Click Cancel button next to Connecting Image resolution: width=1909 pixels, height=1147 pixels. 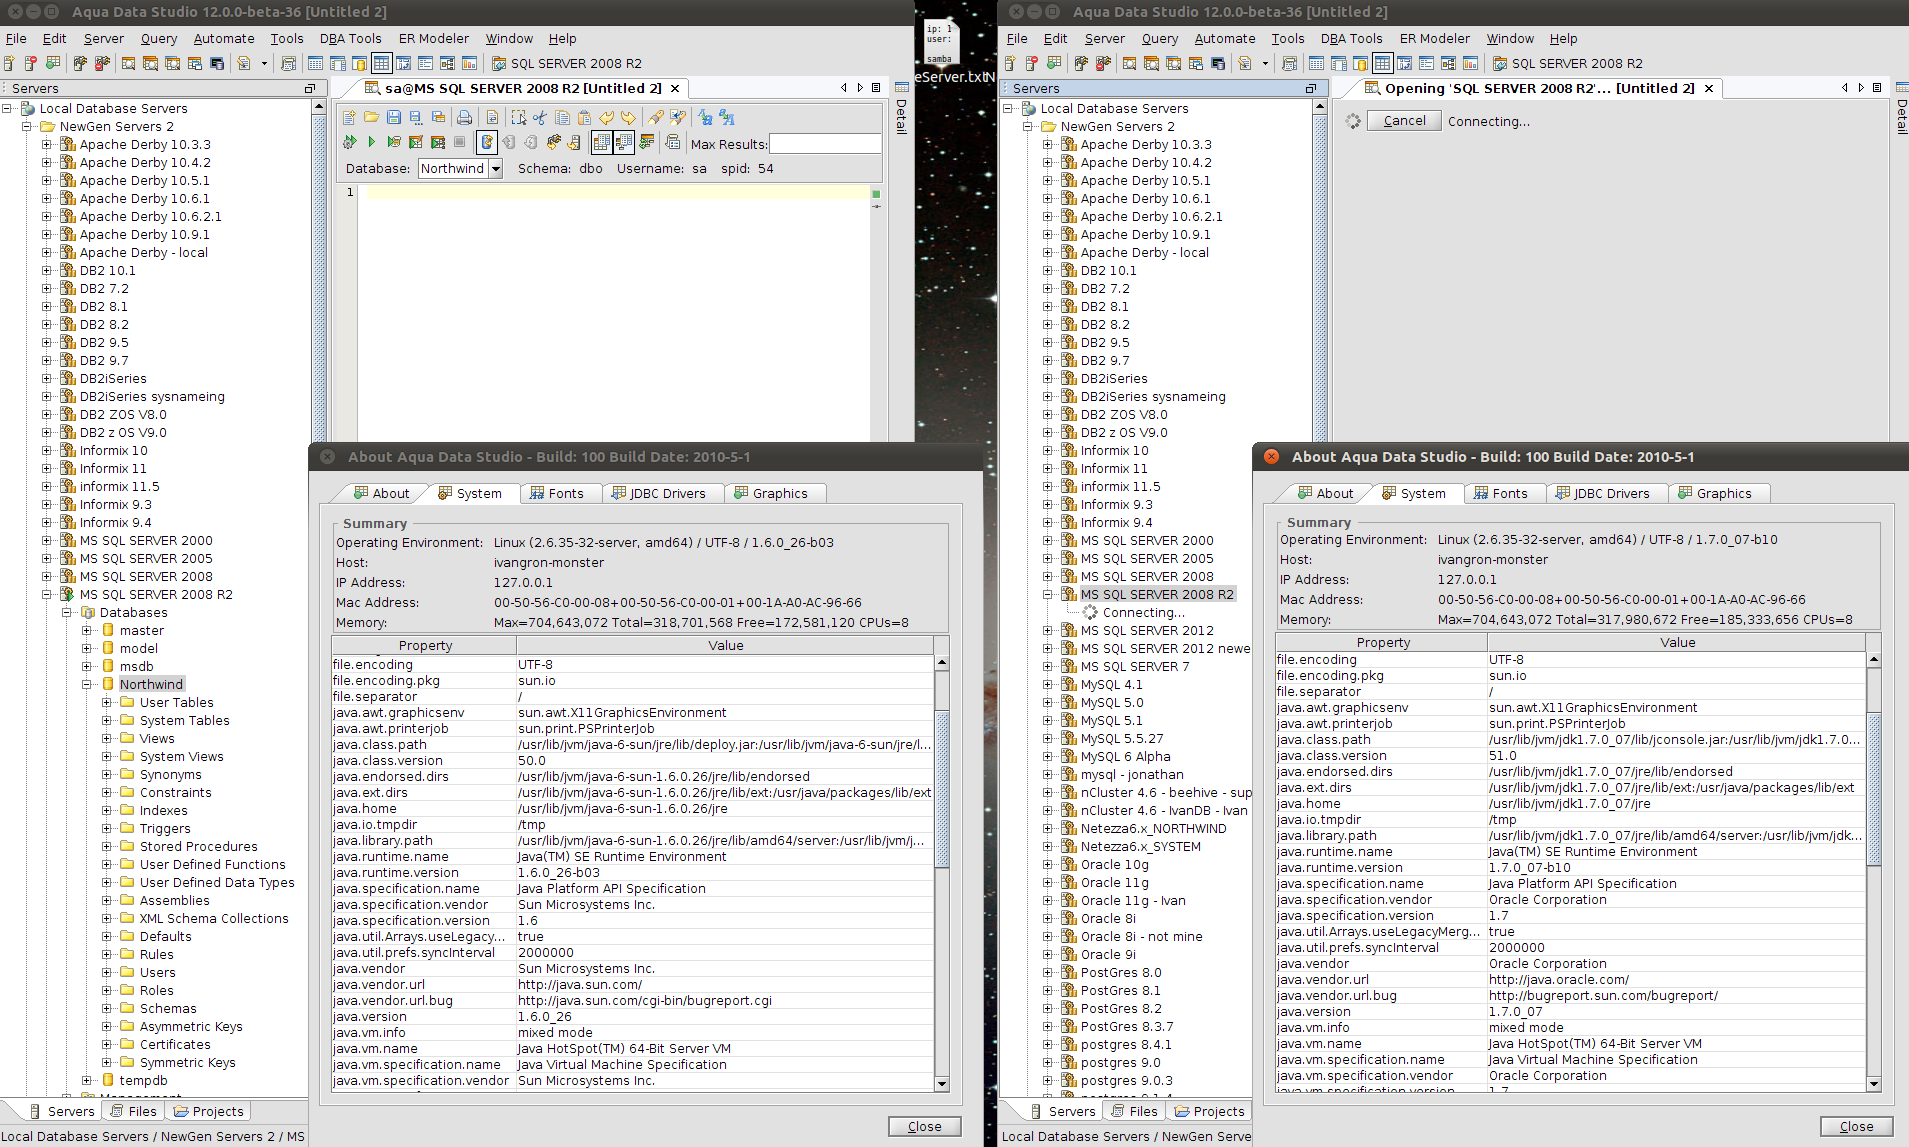coord(1405,121)
